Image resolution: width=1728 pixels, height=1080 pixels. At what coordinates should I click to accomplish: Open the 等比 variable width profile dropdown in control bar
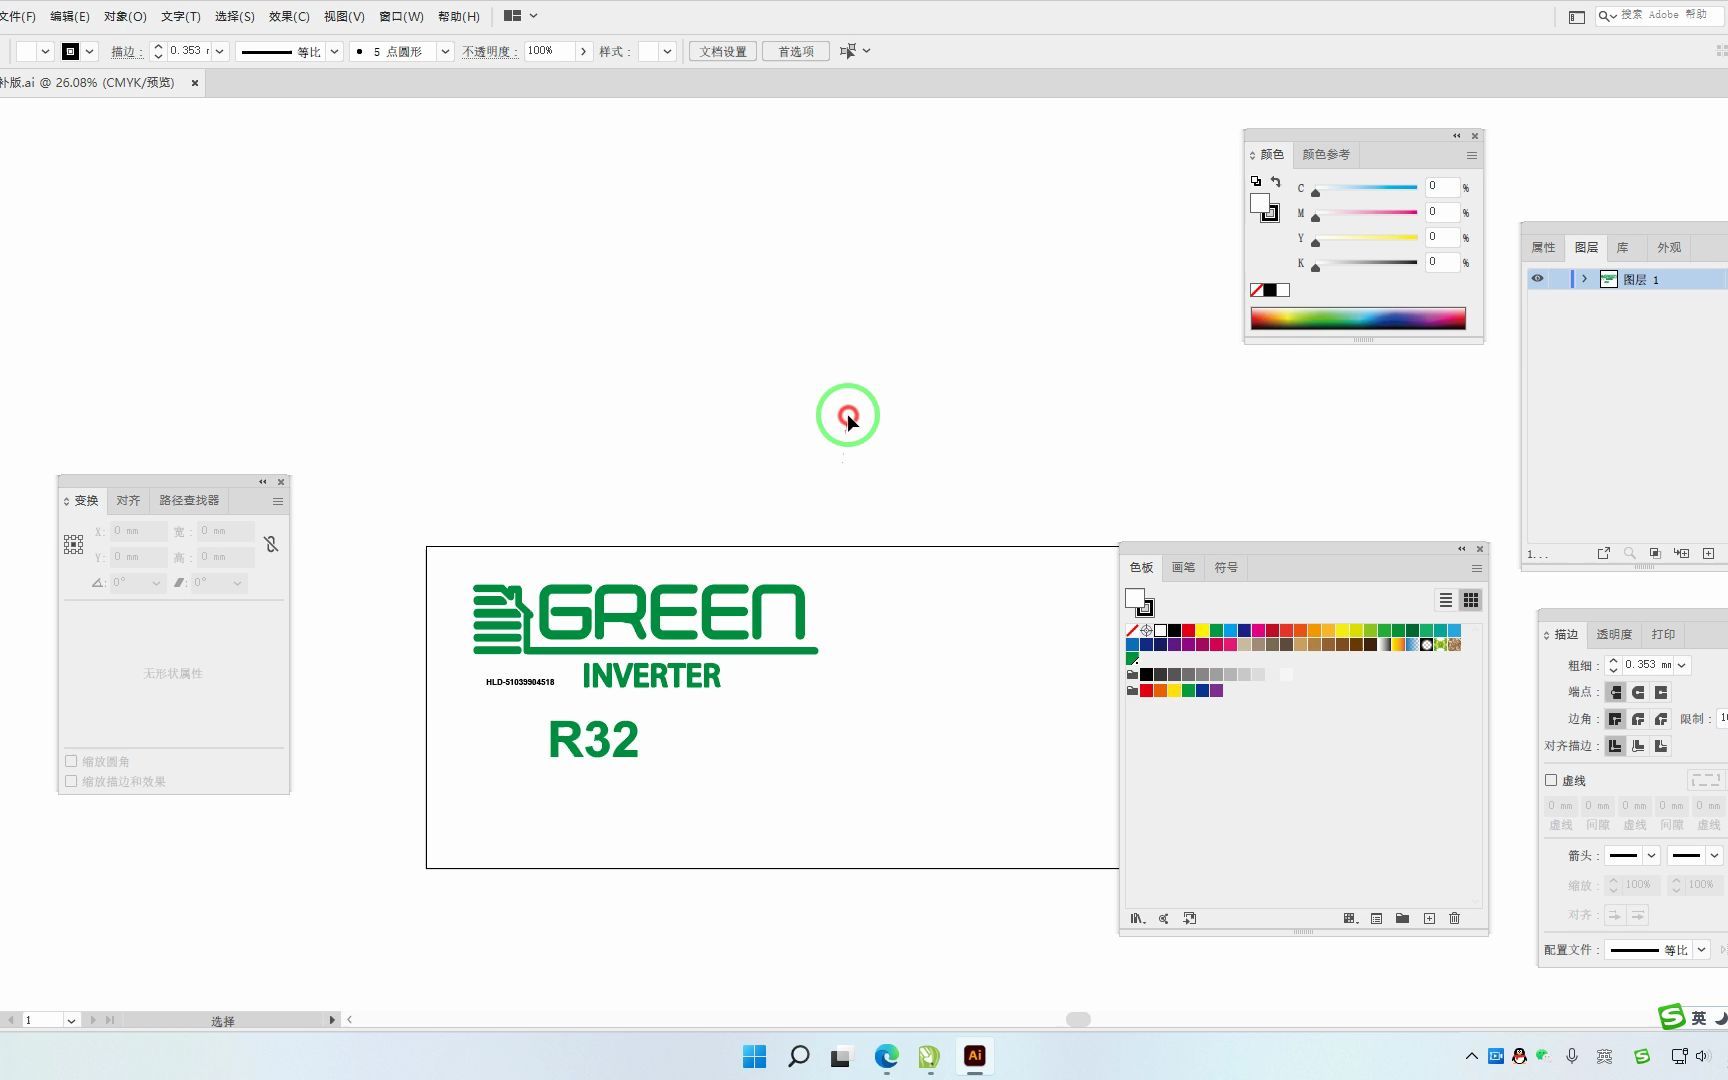[x=334, y=51]
